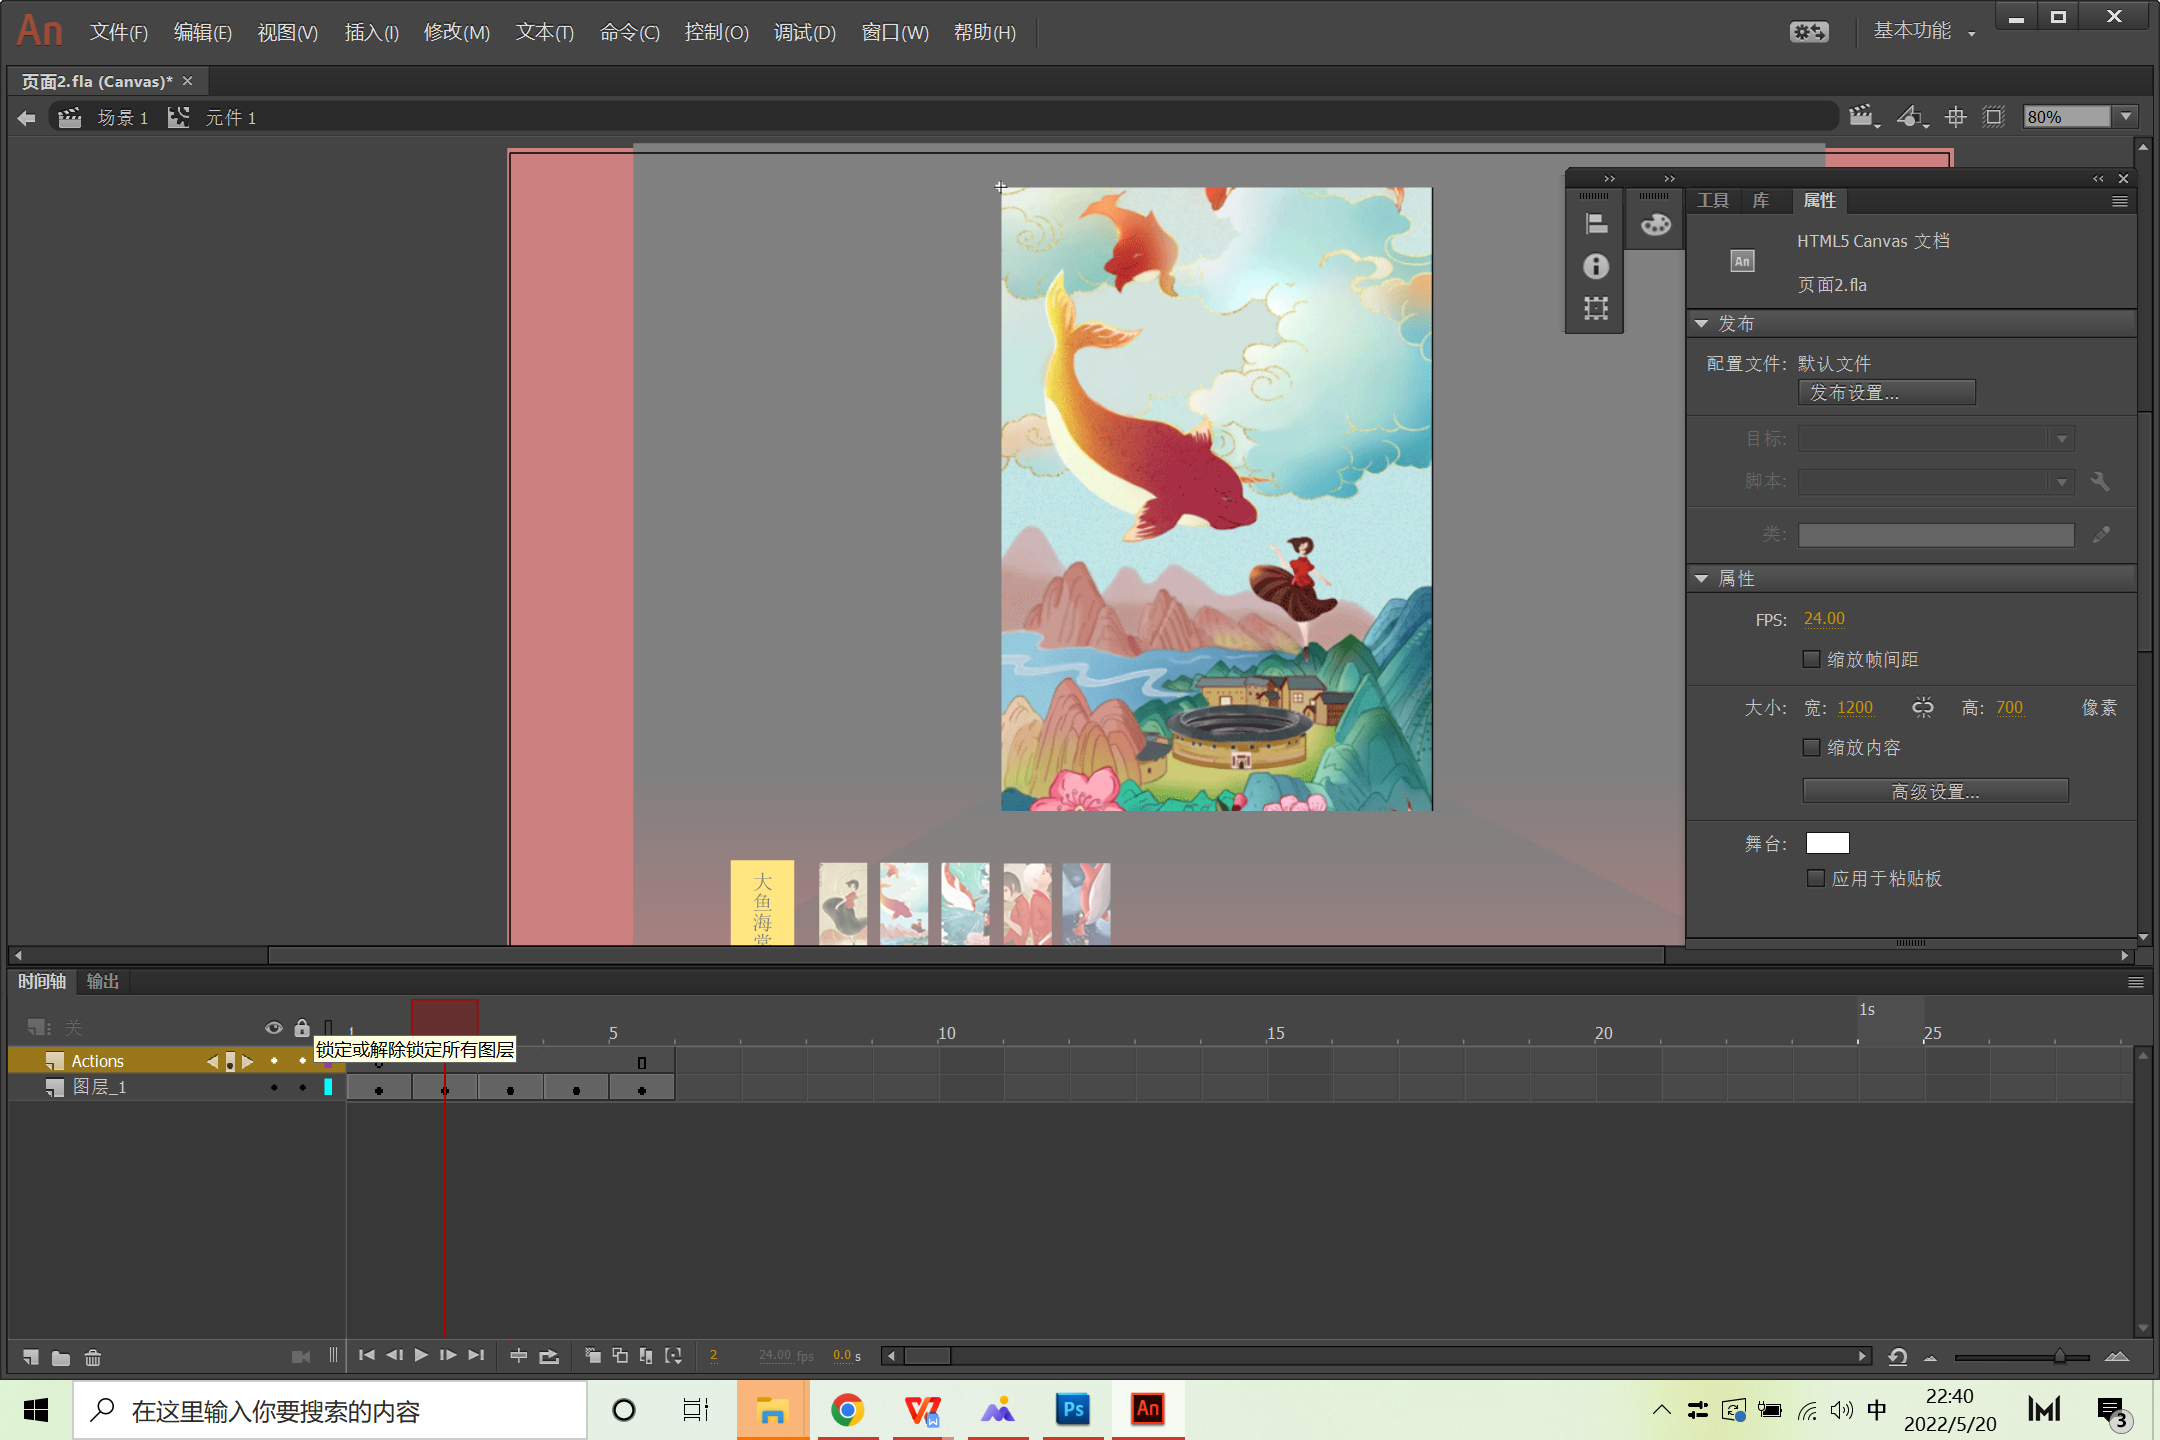
Task: Click the white 舞台 color swatch
Action: click(1827, 843)
